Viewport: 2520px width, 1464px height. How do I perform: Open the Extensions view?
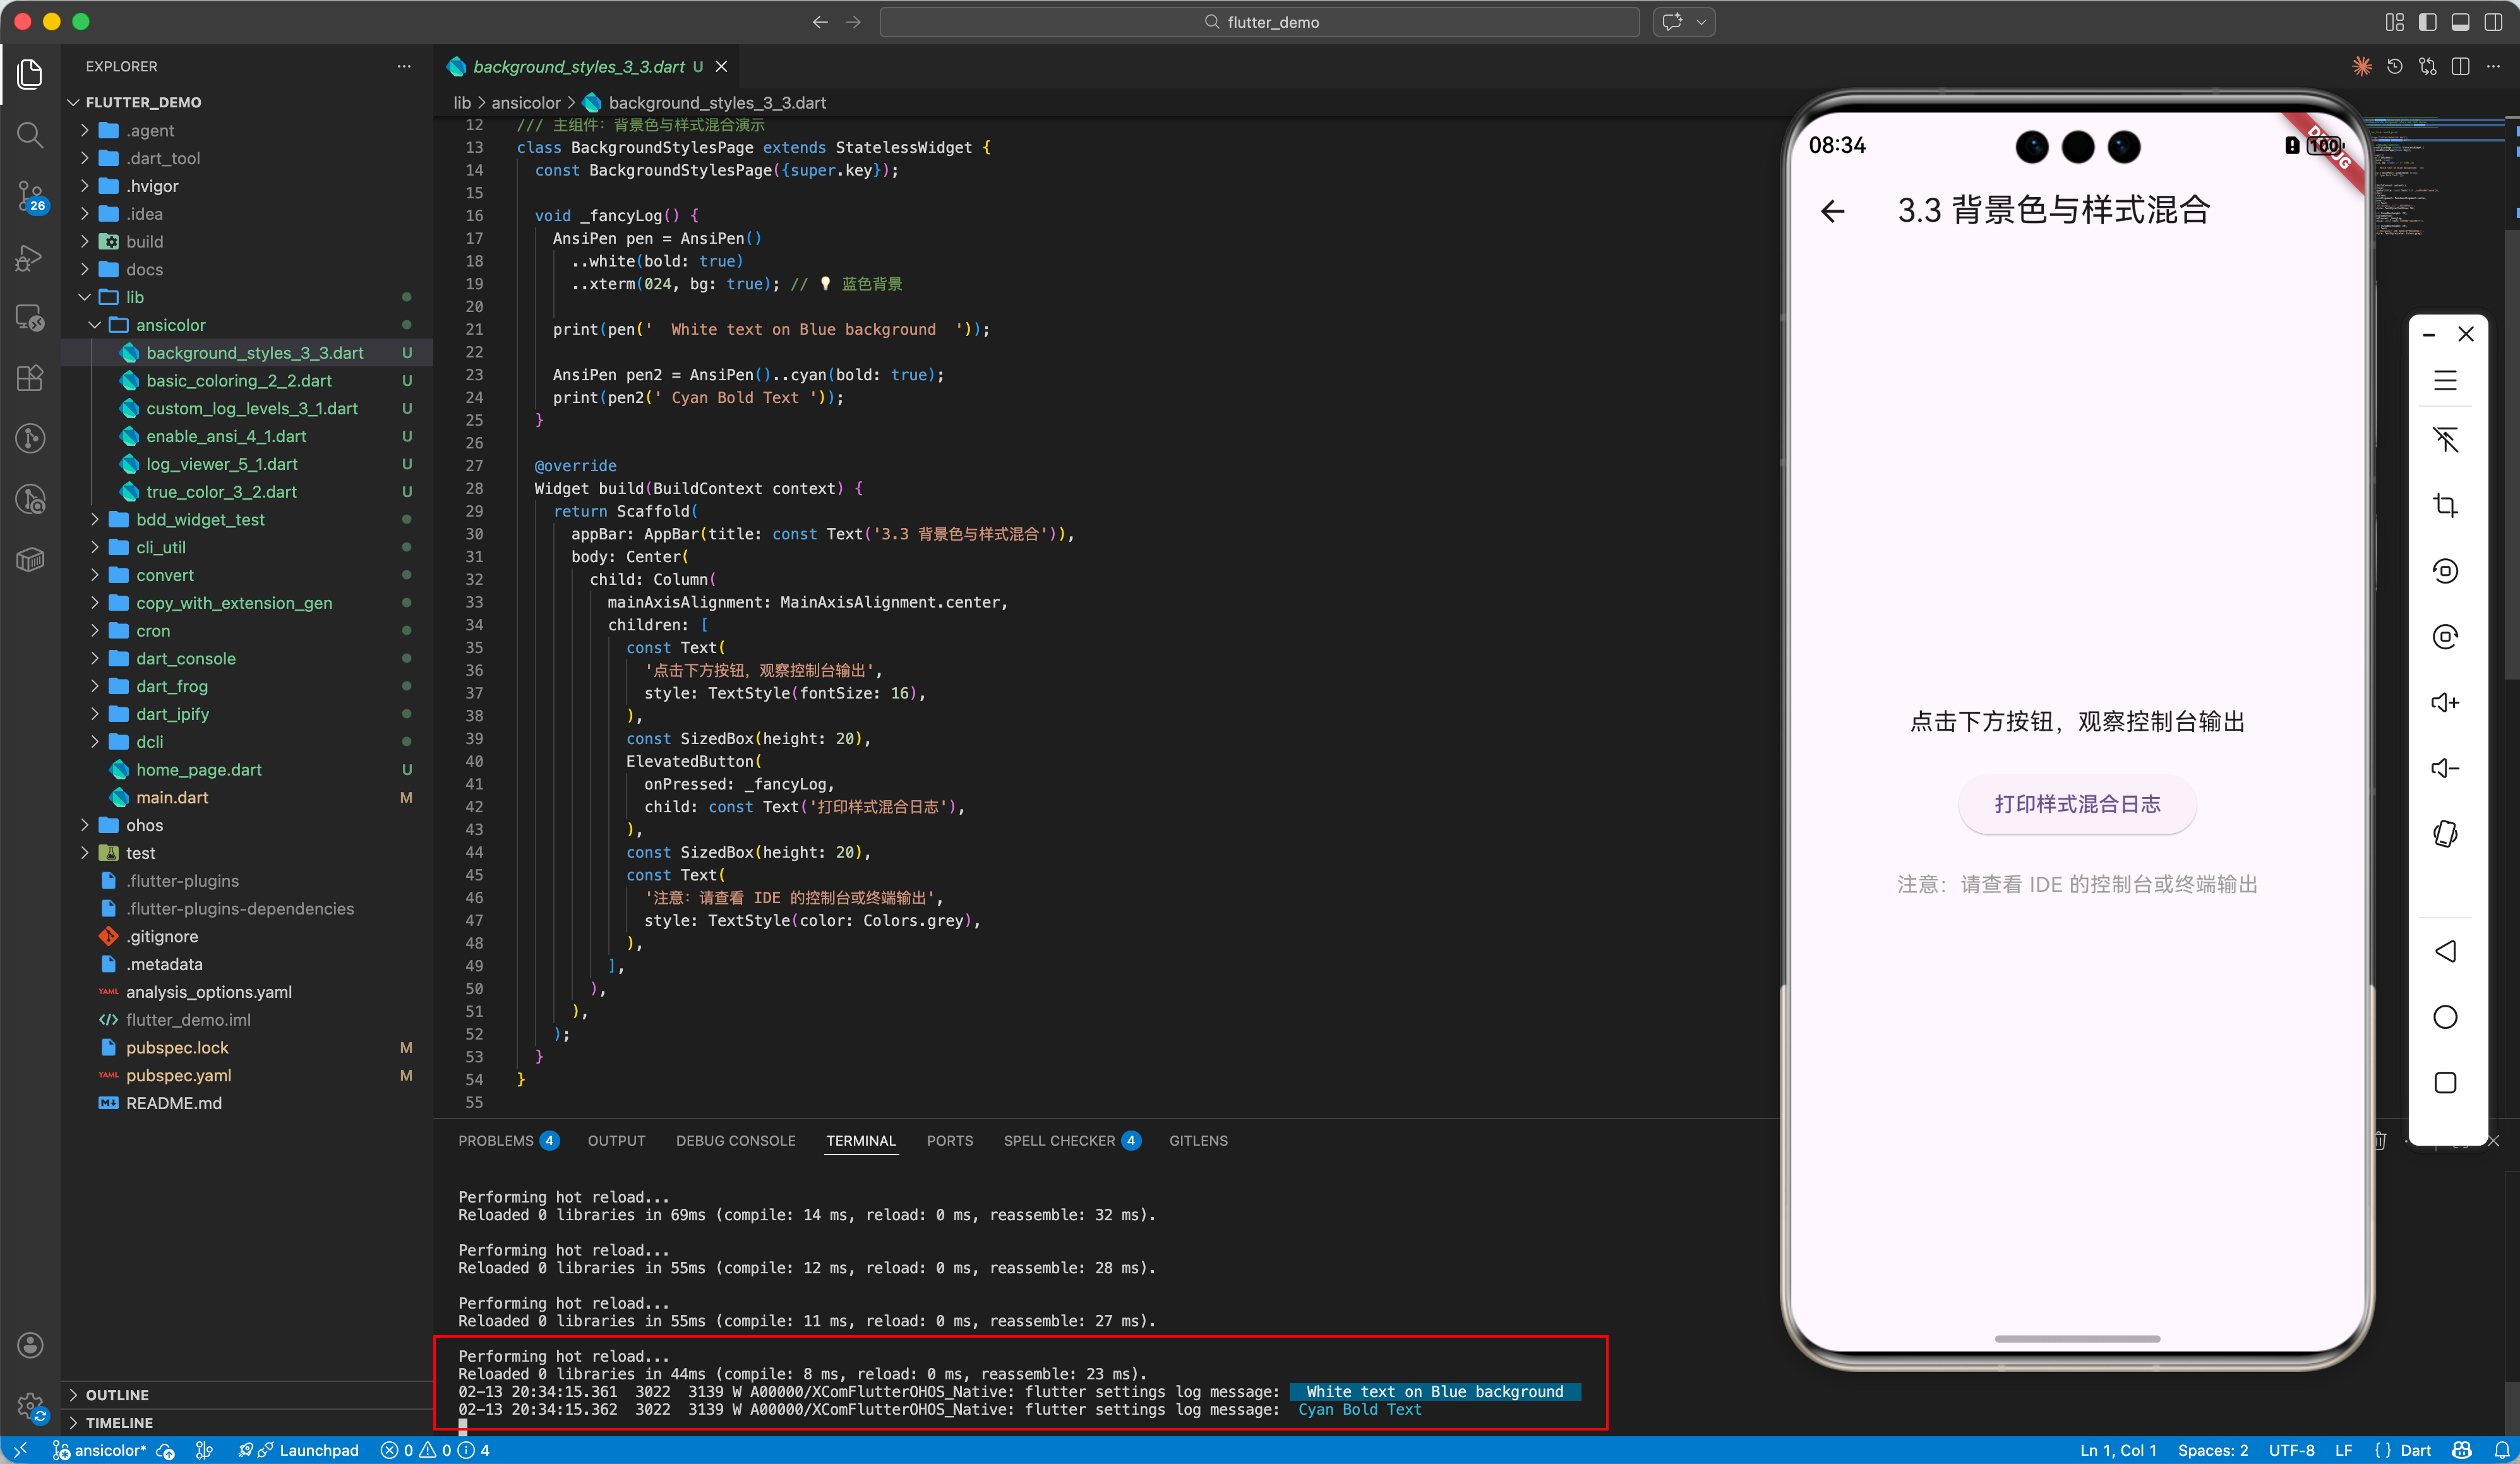pyautogui.click(x=30, y=378)
